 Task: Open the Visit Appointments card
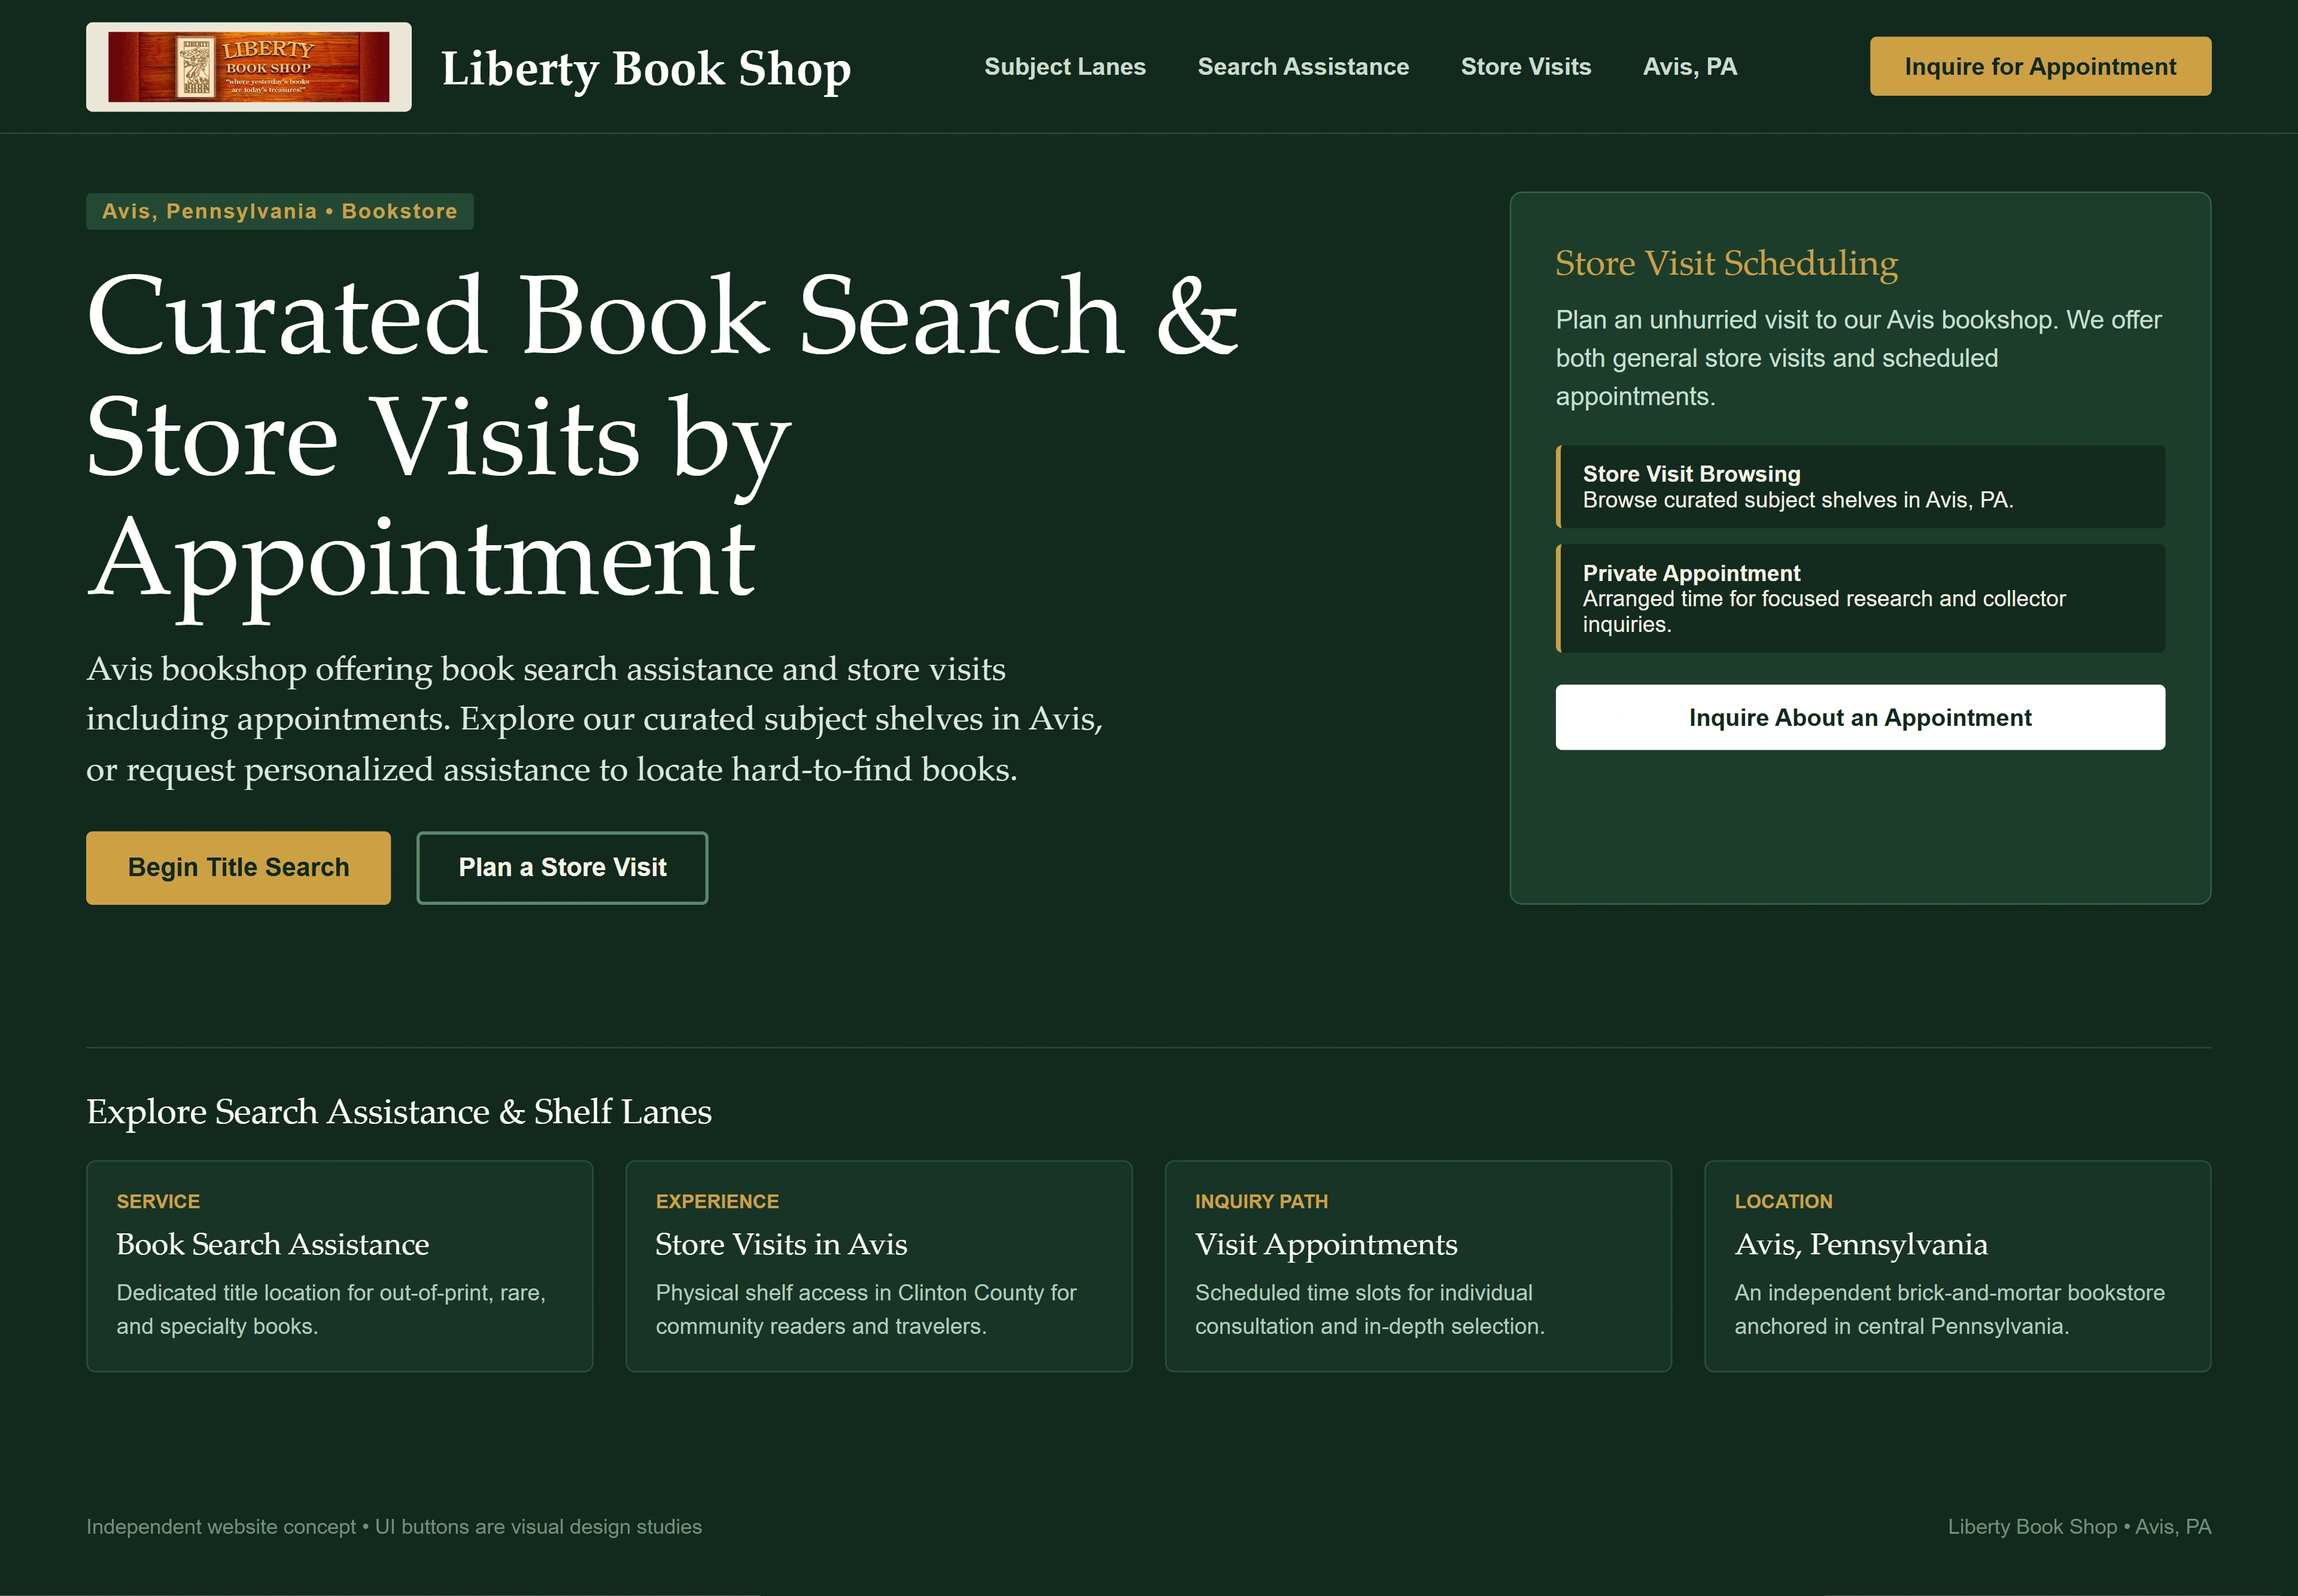[1418, 1266]
